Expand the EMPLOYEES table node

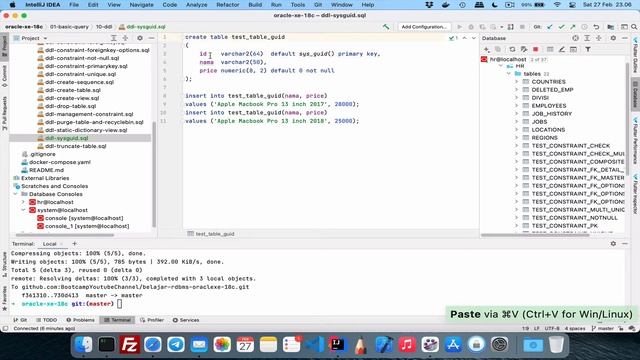(x=517, y=106)
